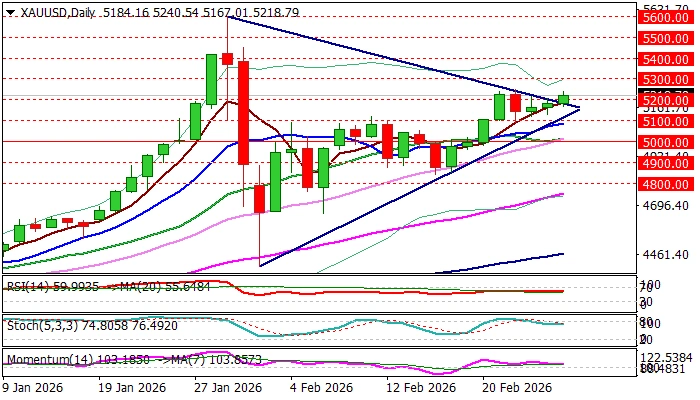The image size is (700, 400).
Task: Select the RSI(14) indicator label
Action: (28, 285)
